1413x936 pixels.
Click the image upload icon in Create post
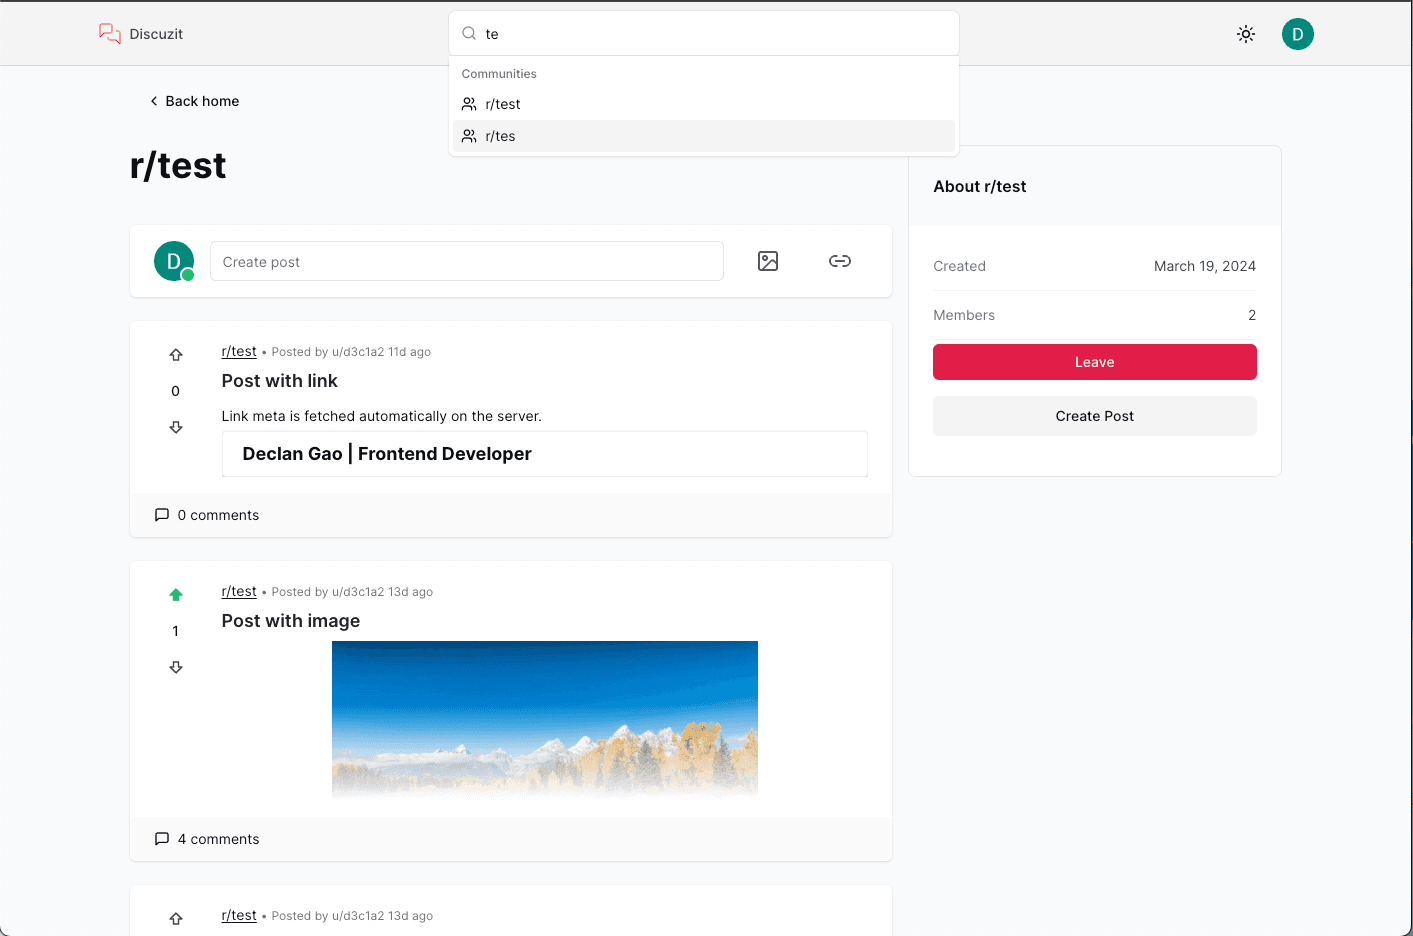pyautogui.click(x=768, y=261)
